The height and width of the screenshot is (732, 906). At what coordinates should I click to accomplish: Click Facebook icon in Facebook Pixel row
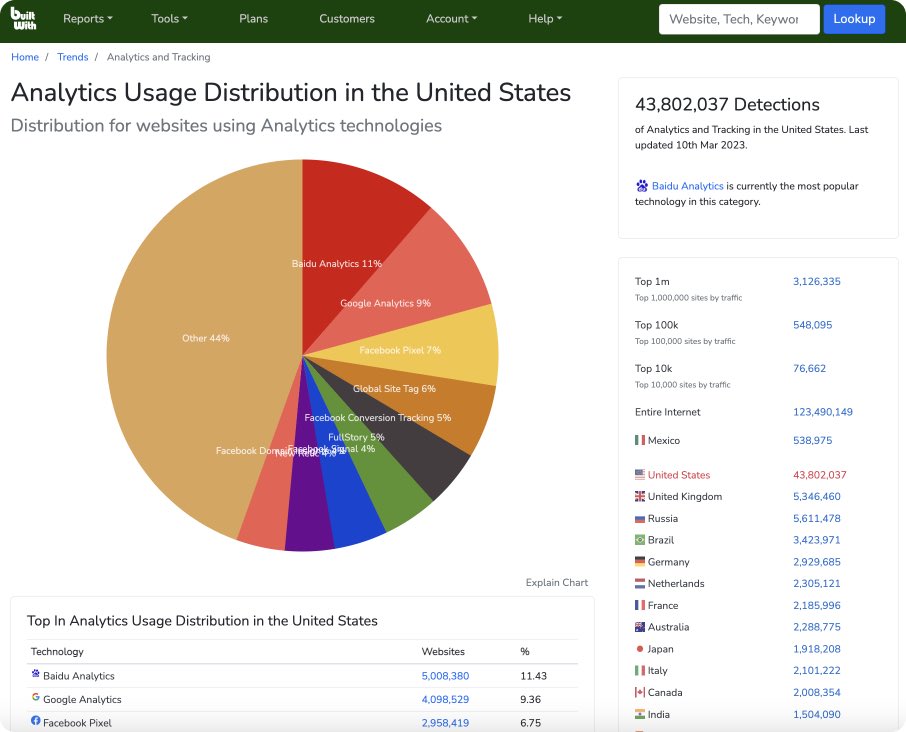36,720
